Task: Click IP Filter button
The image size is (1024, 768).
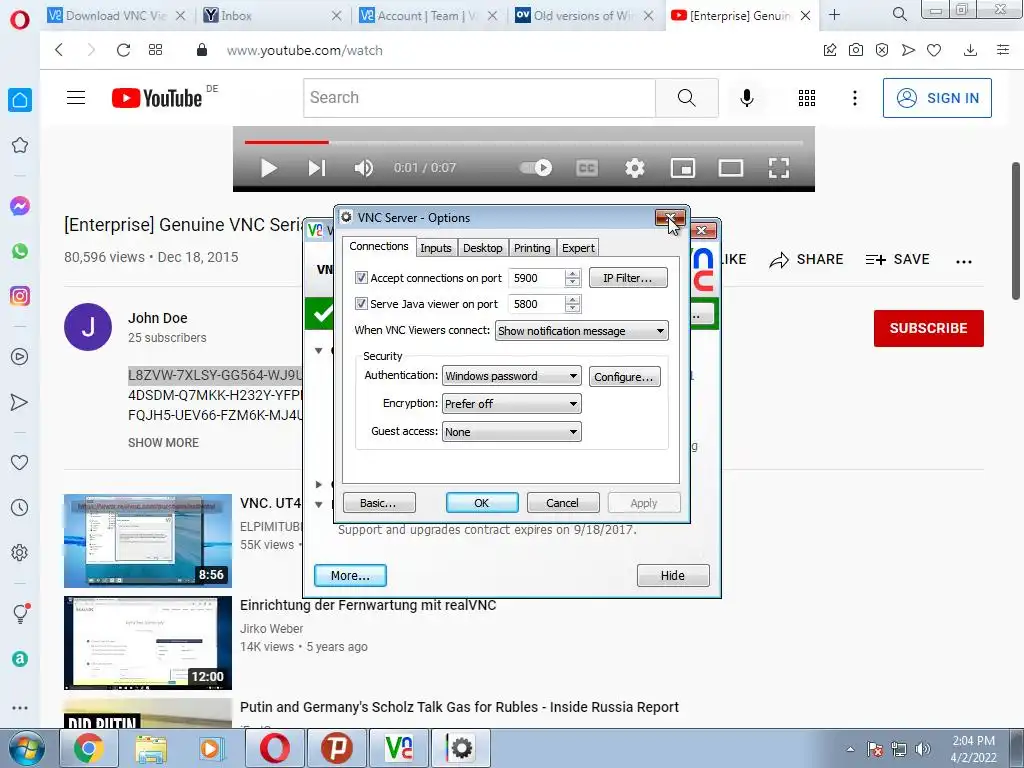Action: [x=628, y=278]
